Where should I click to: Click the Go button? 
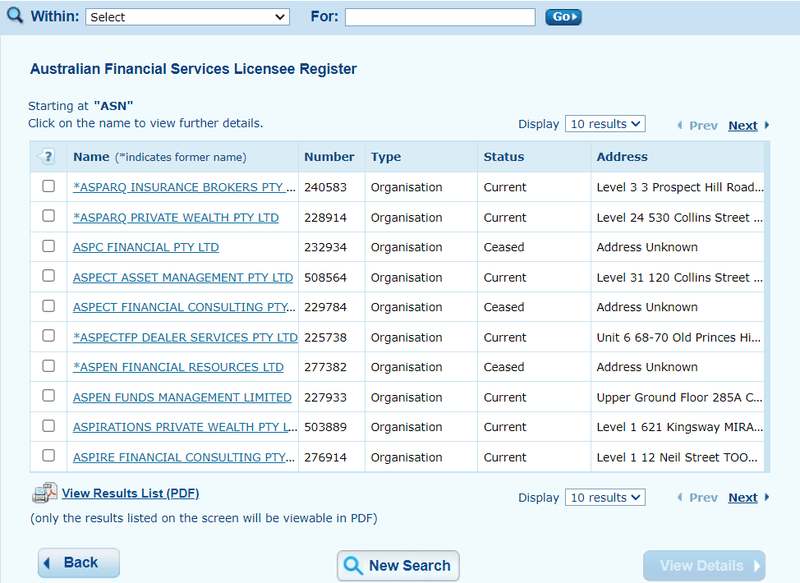pos(563,17)
